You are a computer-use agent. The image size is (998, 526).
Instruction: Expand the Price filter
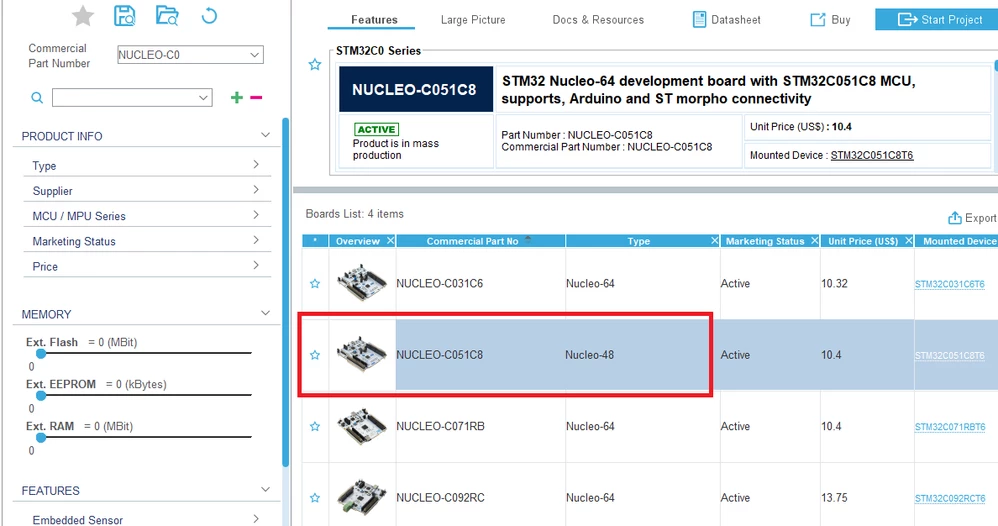click(x=256, y=265)
